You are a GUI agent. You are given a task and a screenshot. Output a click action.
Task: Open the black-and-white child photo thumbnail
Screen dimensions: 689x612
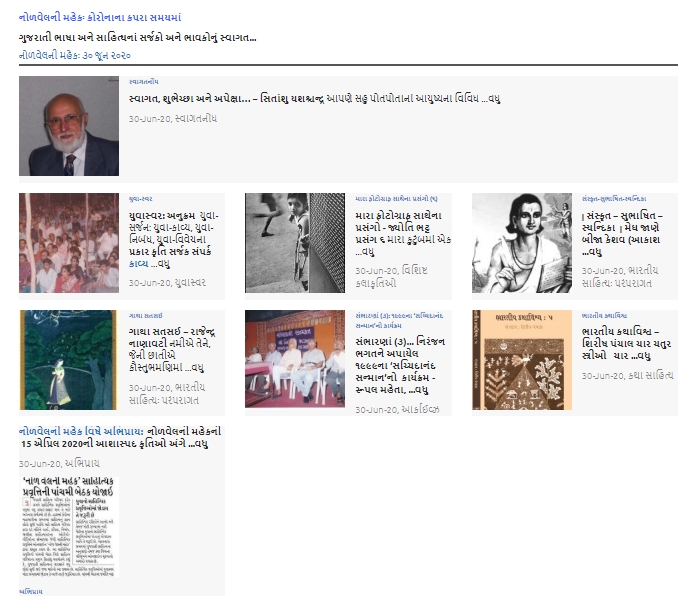tap(295, 243)
